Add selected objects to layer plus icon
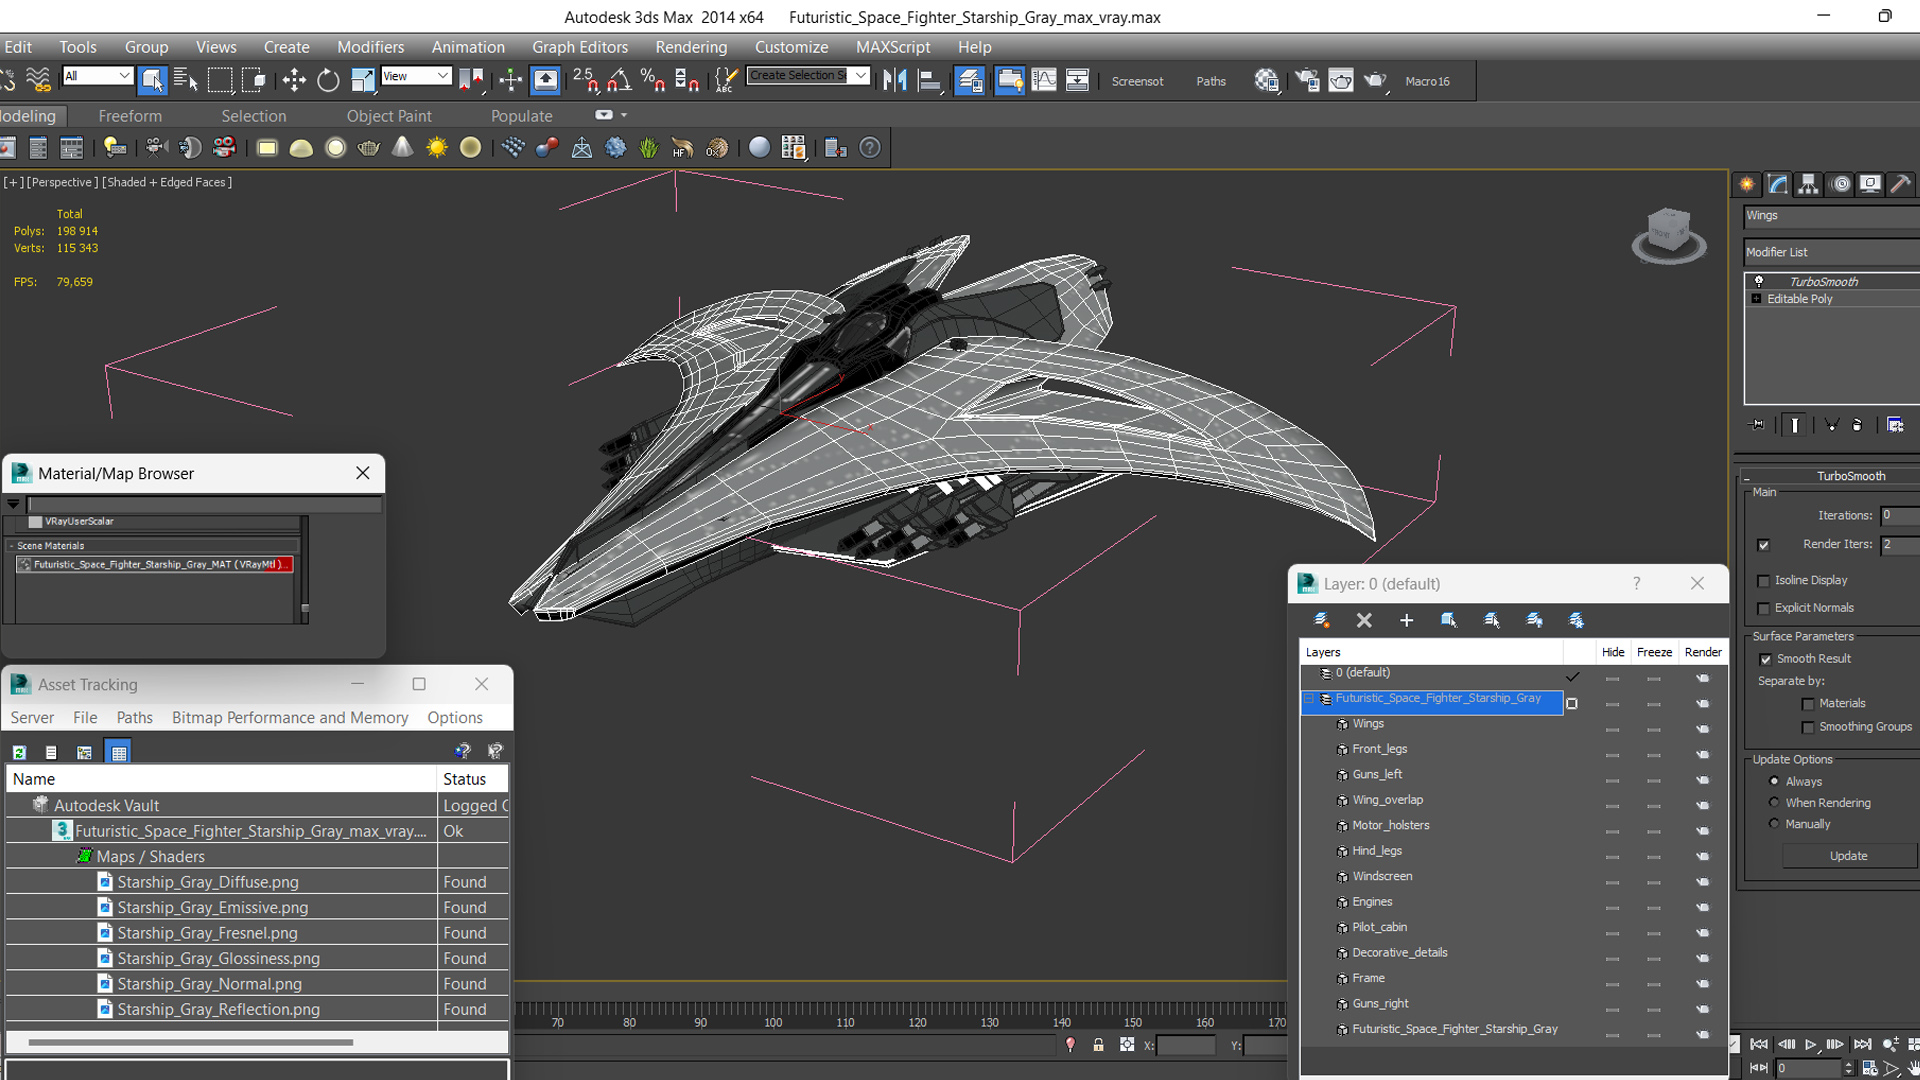Viewport: 1920px width, 1080px height. [1406, 620]
